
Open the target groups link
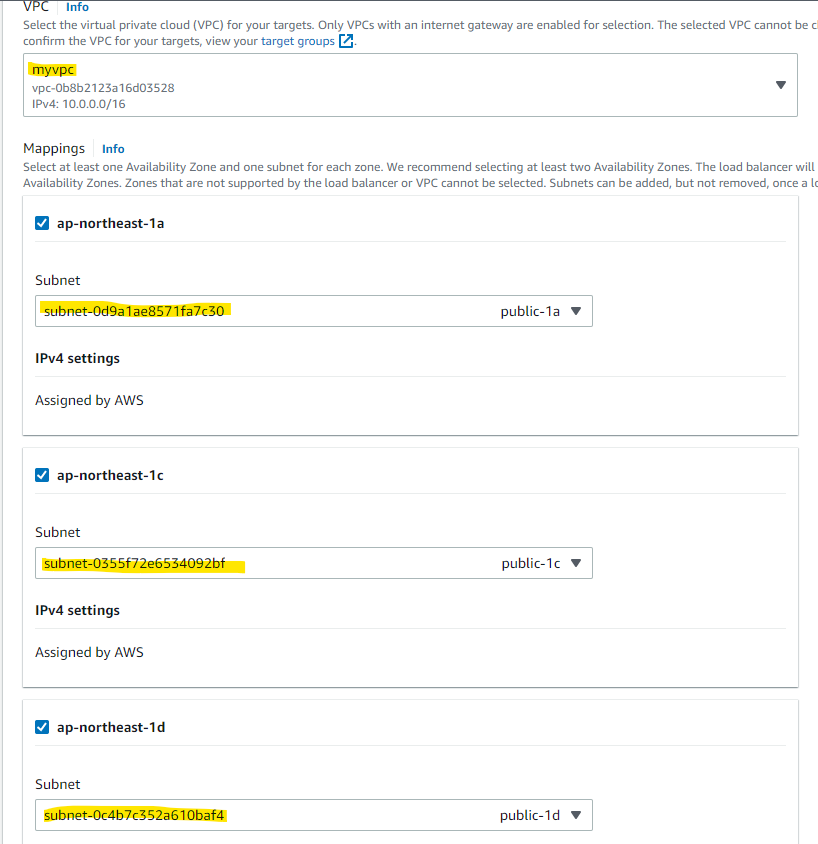pyautogui.click(x=298, y=41)
